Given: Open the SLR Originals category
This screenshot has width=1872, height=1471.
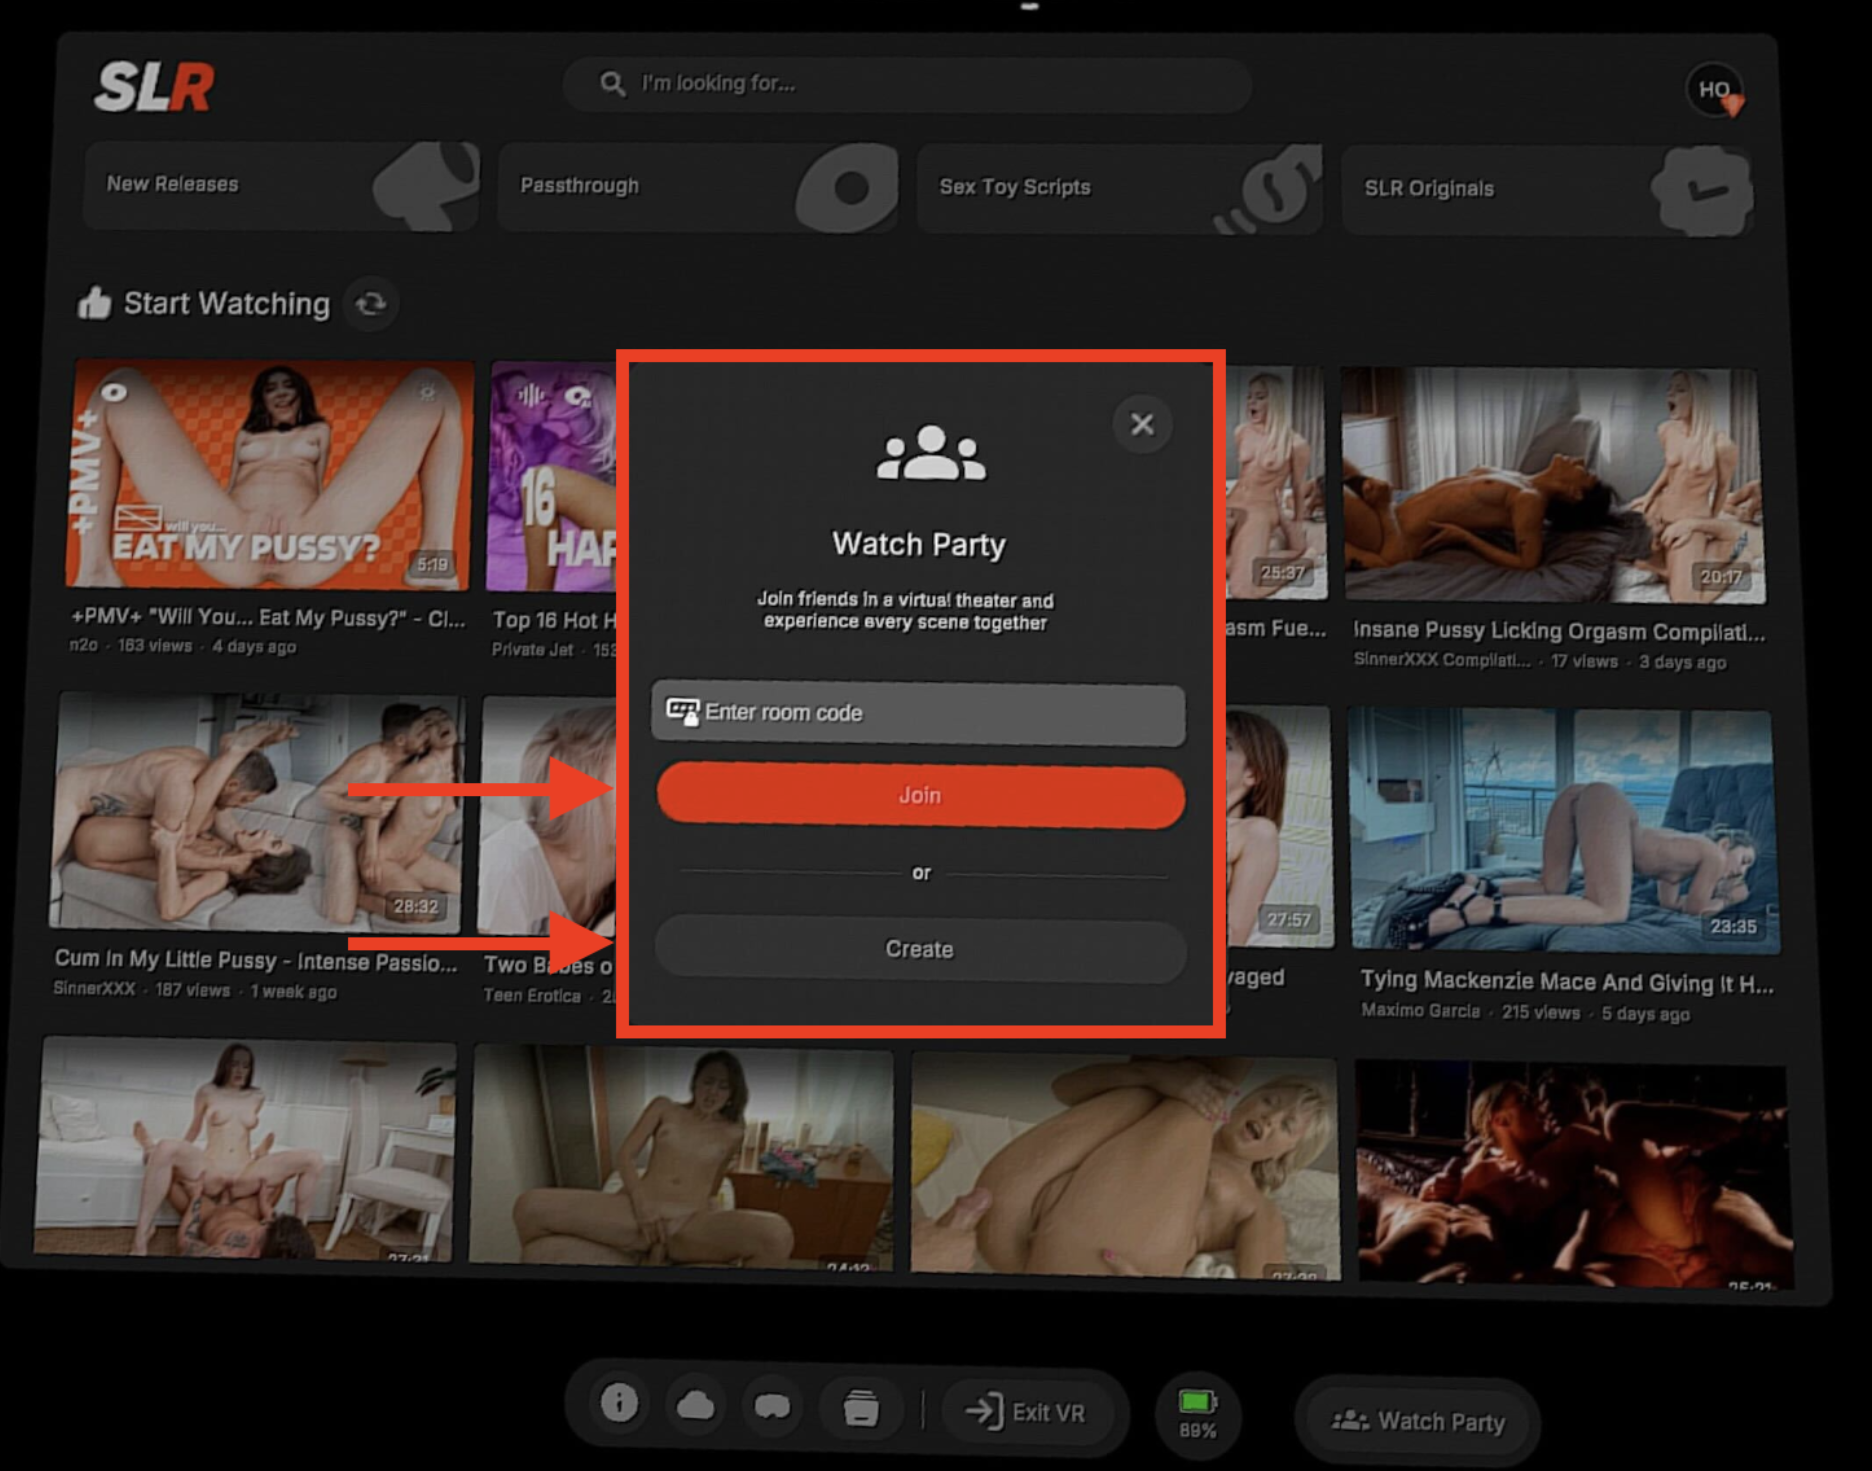Looking at the screenshot, I should 1547,190.
